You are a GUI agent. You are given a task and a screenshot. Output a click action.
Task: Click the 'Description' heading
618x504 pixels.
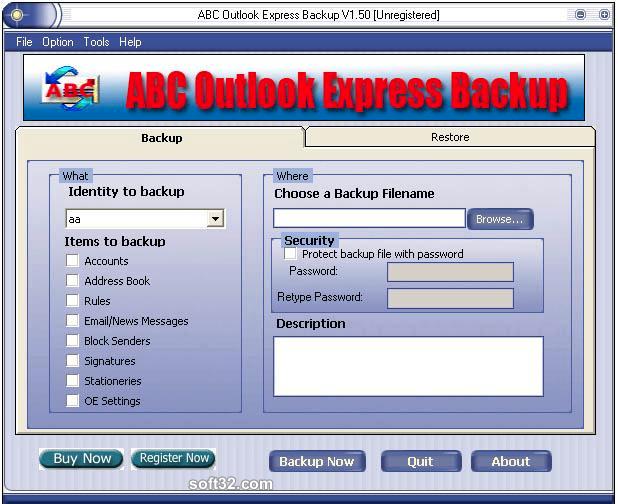pyautogui.click(x=311, y=324)
